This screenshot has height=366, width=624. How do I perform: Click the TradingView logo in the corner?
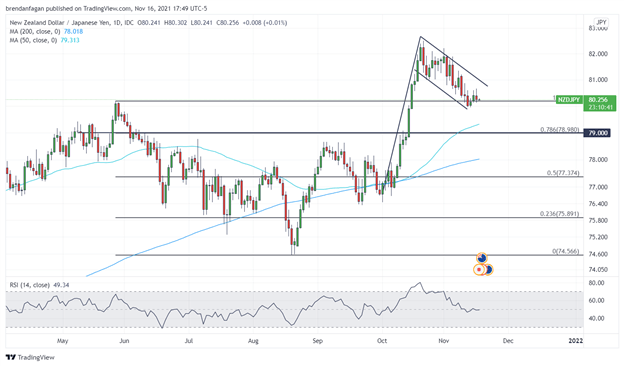tap(30, 357)
